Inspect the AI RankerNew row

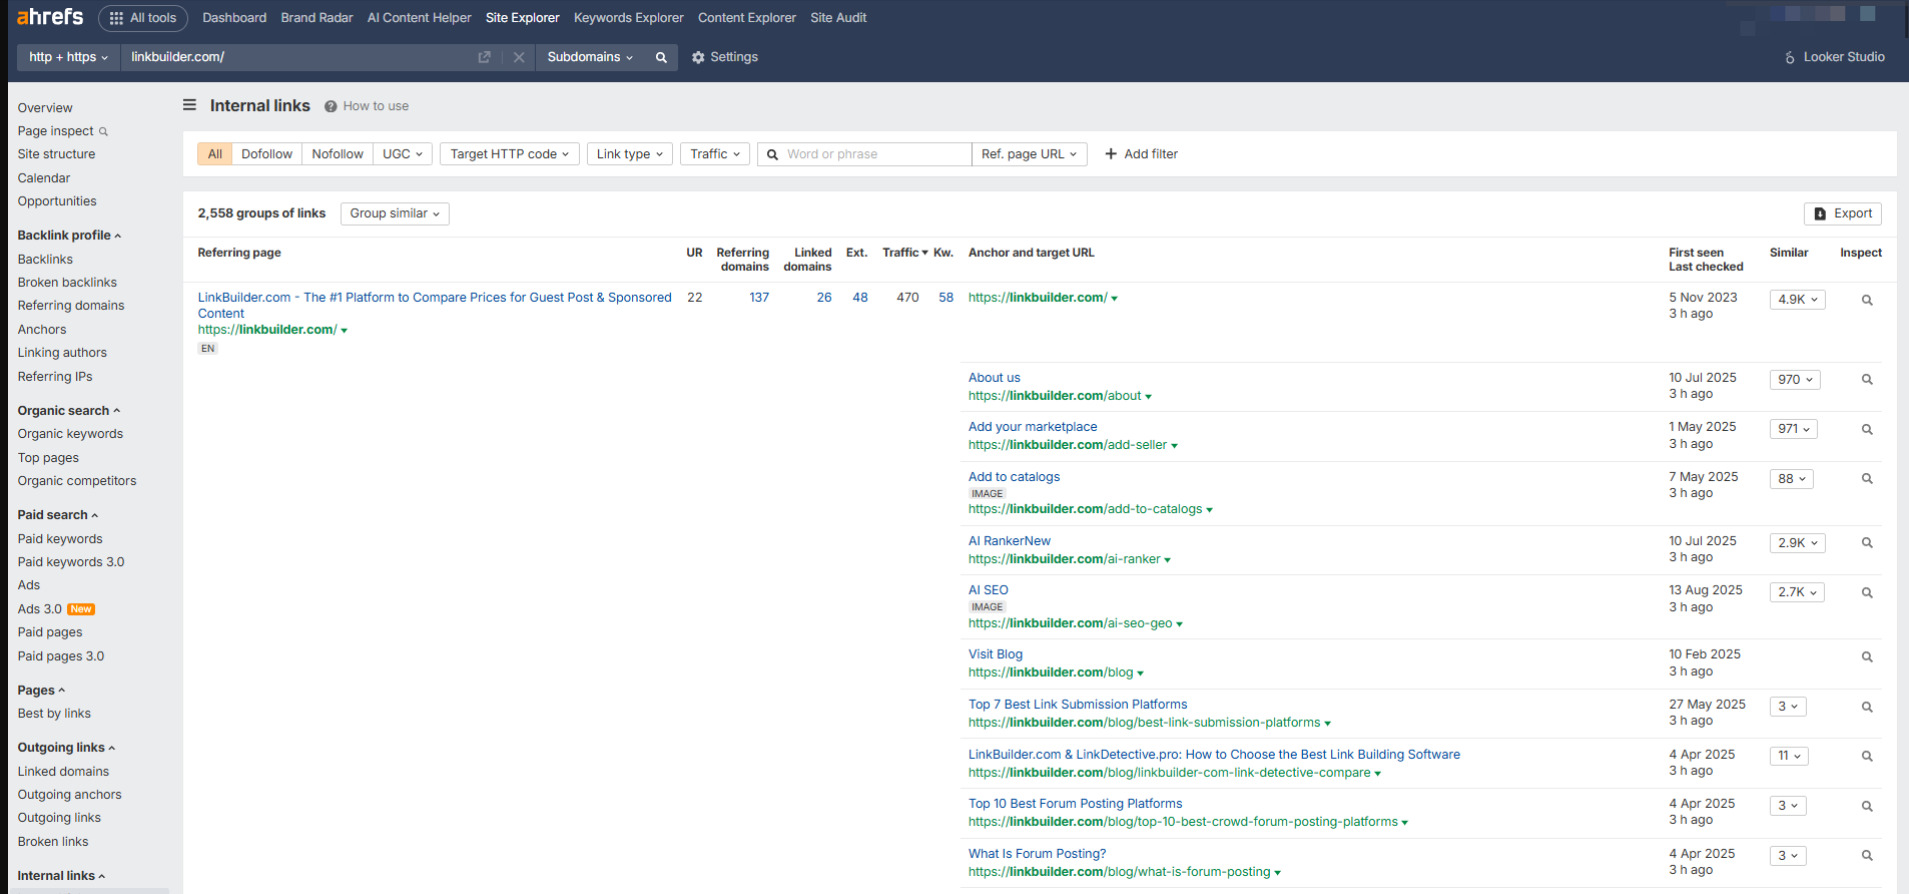point(1867,543)
